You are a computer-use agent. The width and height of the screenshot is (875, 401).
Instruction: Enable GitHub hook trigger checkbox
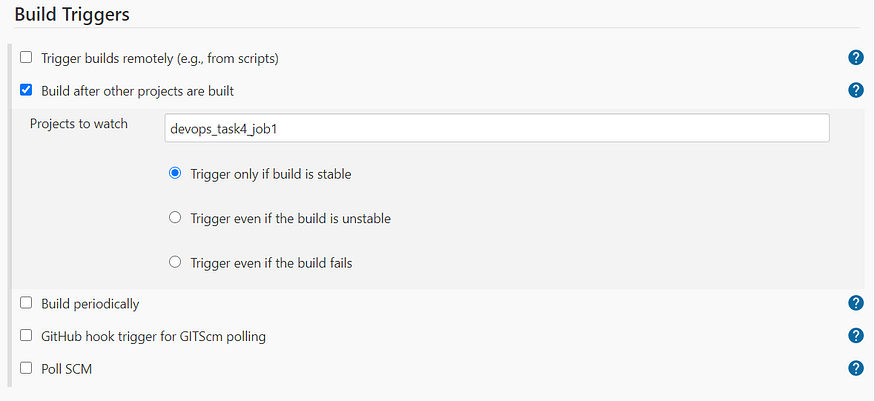coord(26,336)
